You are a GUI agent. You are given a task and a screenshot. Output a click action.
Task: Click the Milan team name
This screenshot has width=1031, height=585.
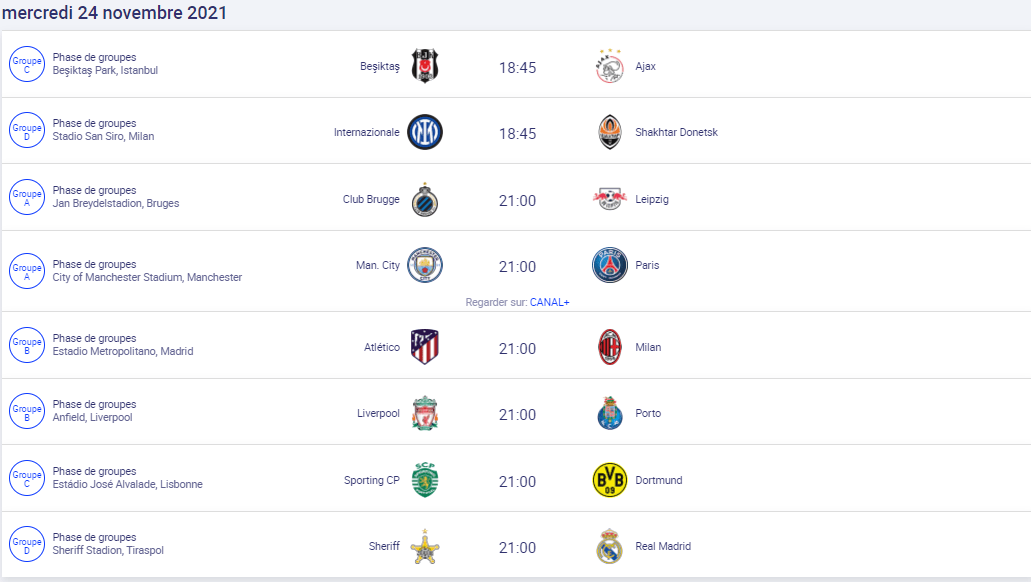pyautogui.click(x=648, y=347)
